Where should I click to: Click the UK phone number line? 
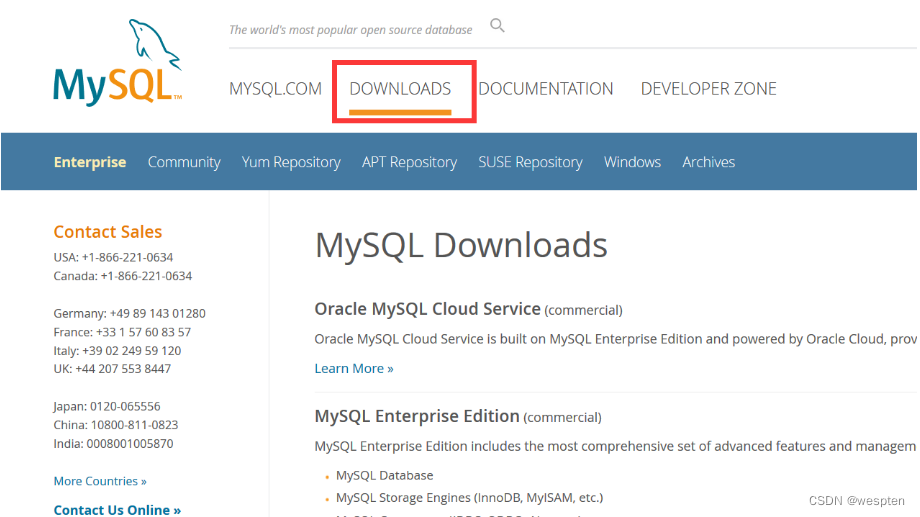click(112, 369)
